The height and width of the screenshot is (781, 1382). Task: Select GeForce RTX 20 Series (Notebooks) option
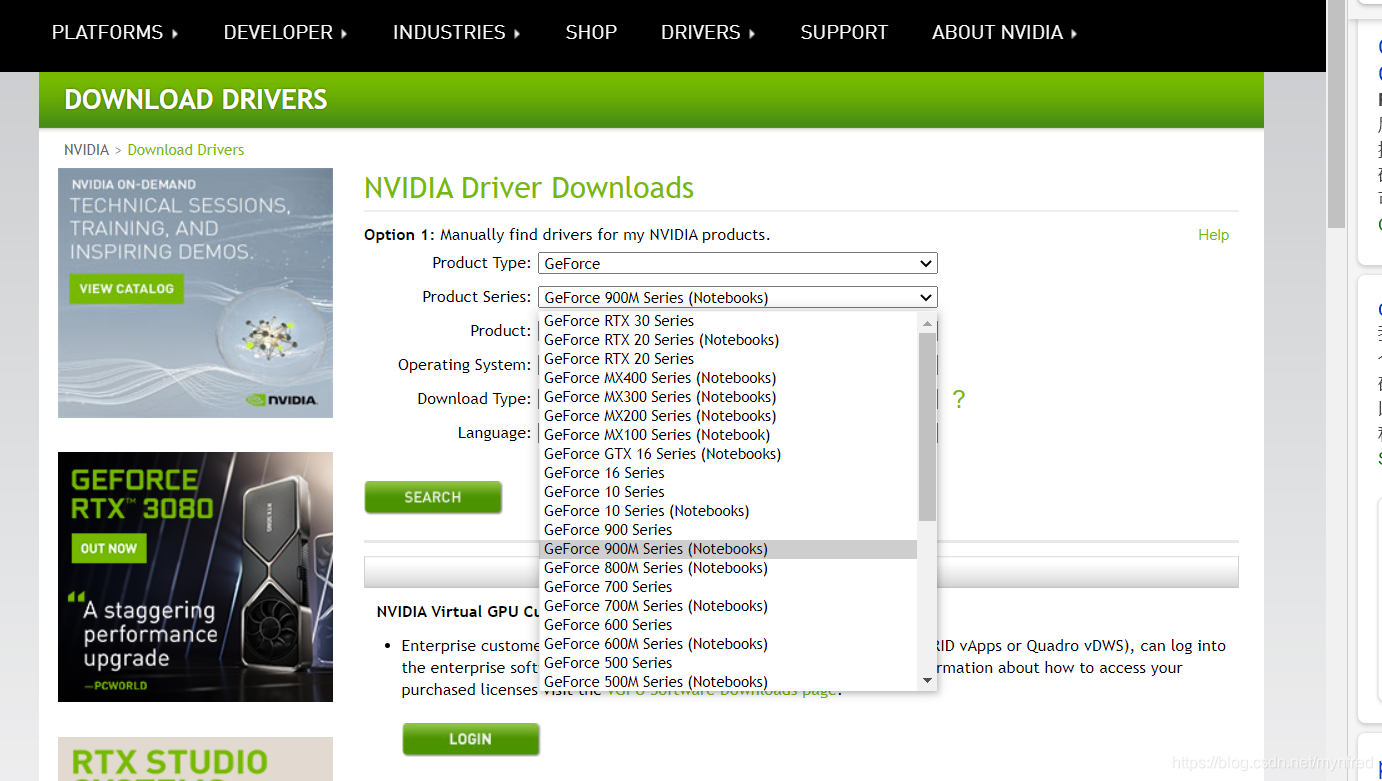728,340
